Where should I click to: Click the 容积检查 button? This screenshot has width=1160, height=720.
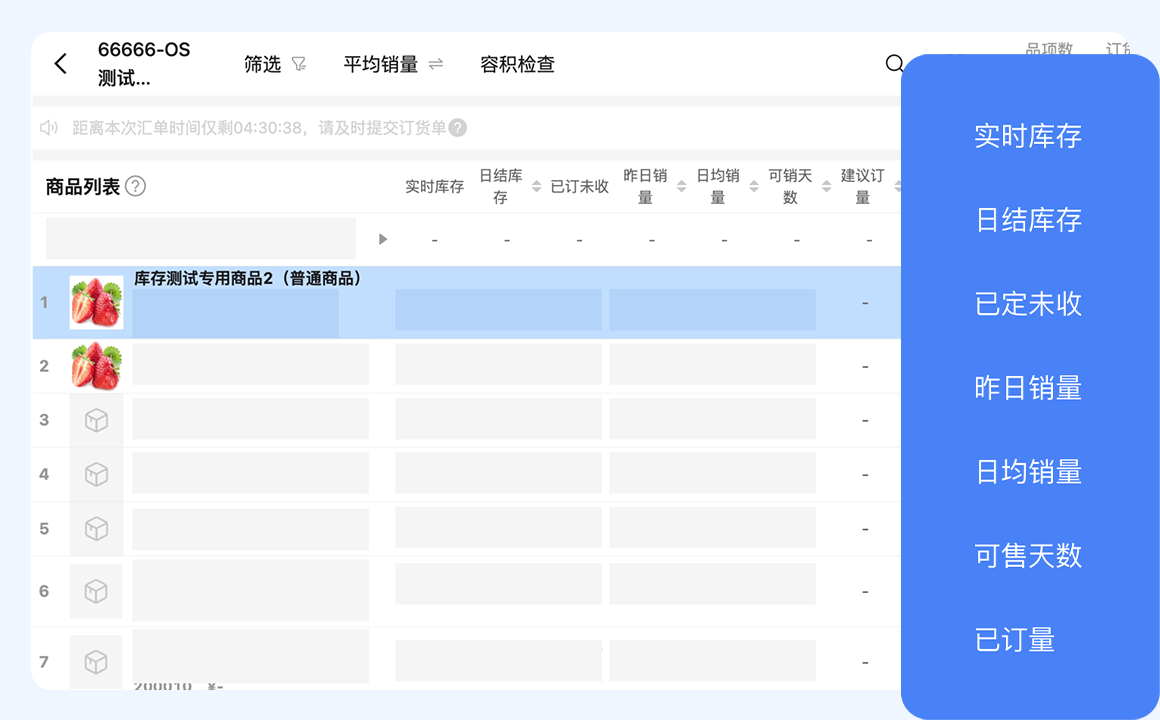coord(517,64)
